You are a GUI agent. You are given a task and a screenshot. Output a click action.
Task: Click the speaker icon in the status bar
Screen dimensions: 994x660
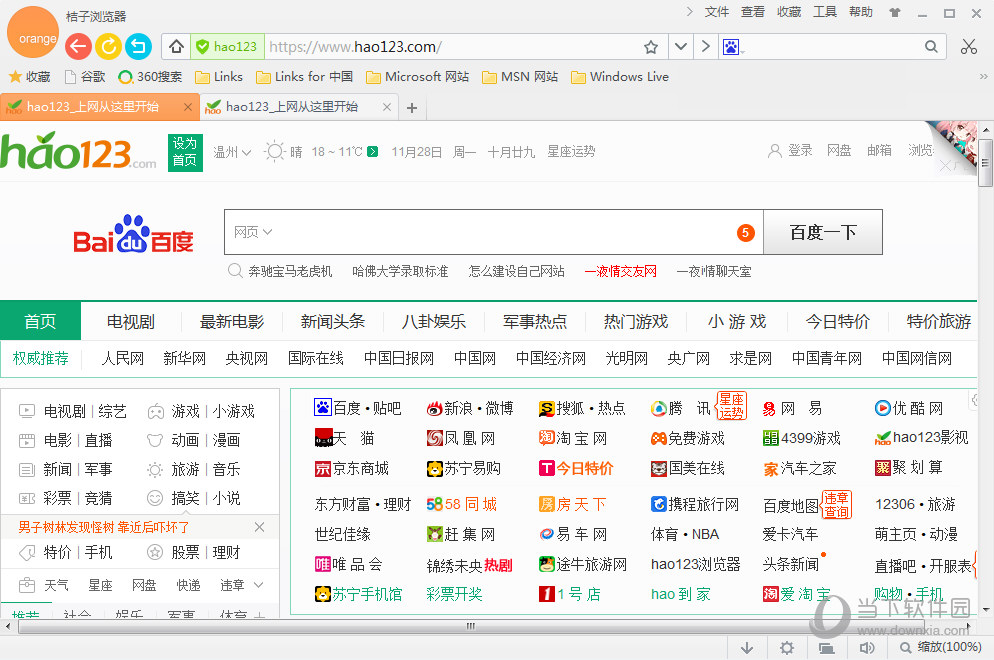point(868,648)
